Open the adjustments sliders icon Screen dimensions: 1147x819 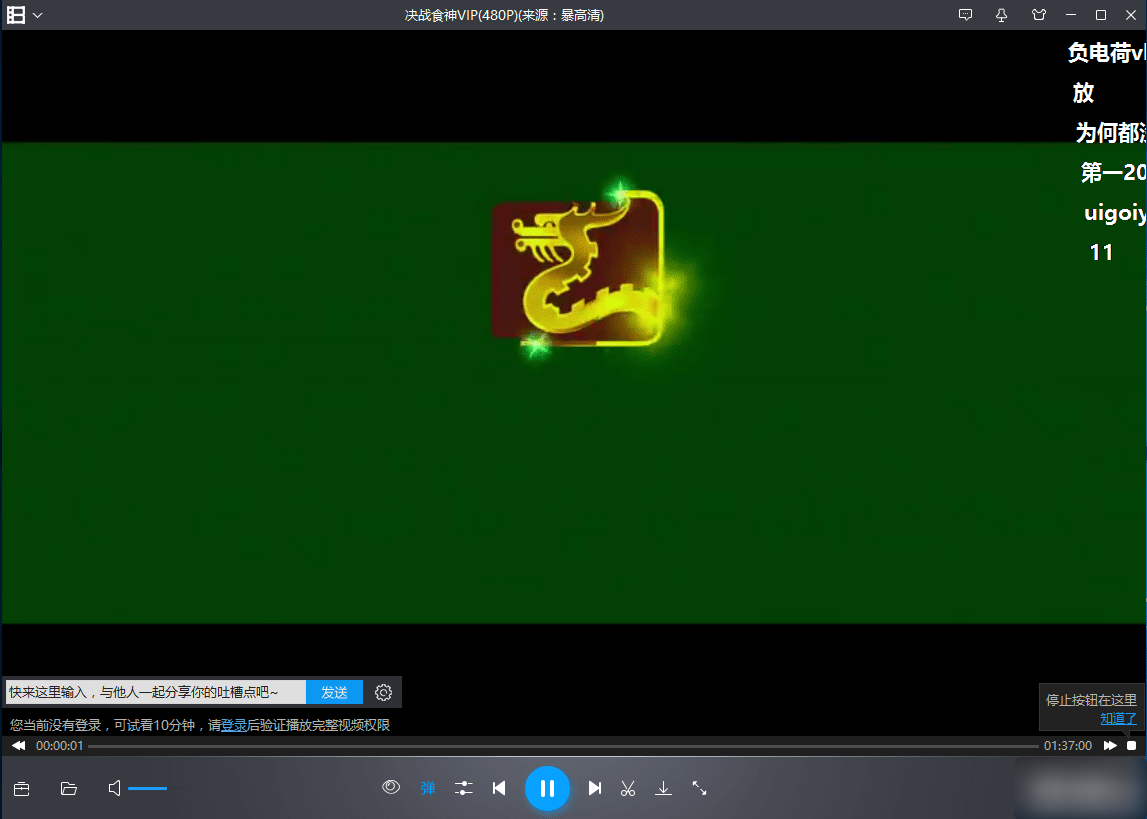click(464, 788)
